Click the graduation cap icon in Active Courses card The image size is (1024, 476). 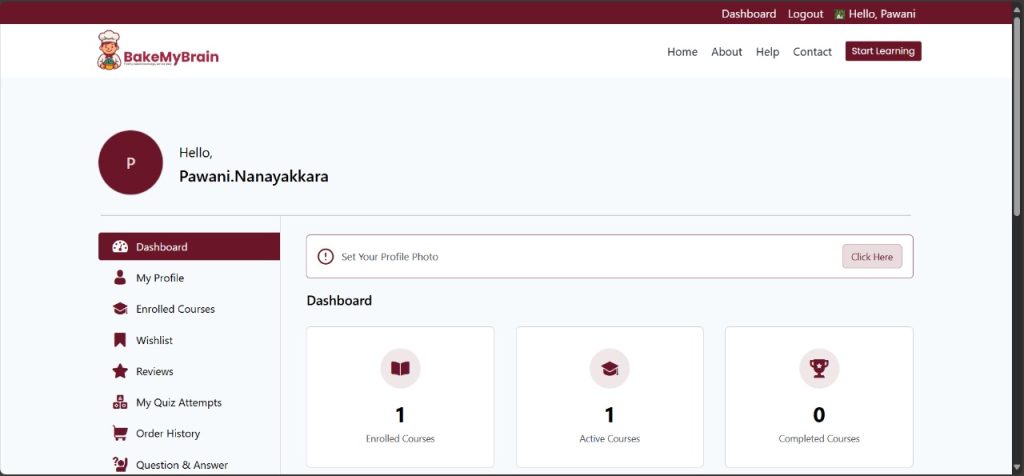(609, 369)
